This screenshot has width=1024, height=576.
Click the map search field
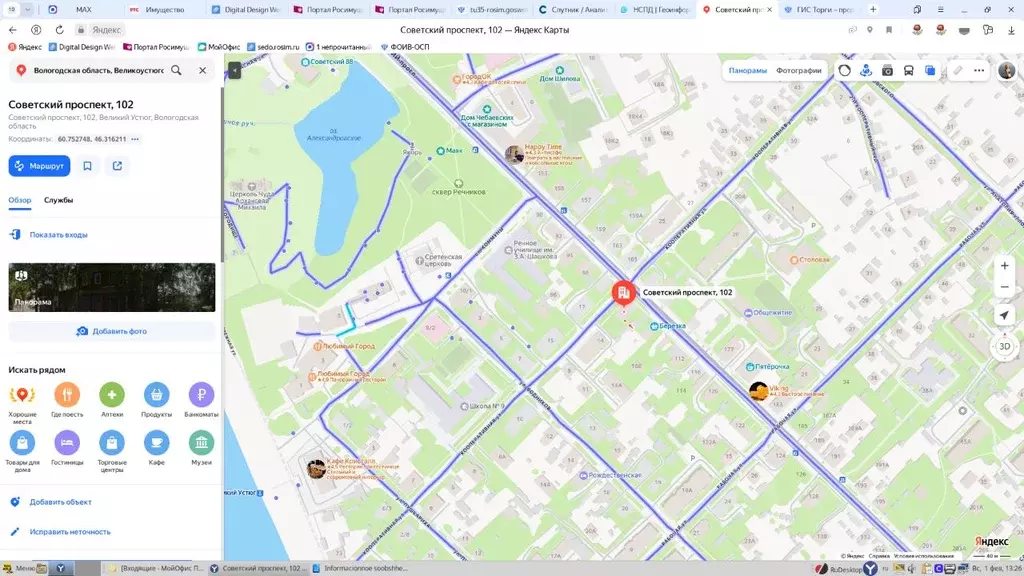[98, 70]
